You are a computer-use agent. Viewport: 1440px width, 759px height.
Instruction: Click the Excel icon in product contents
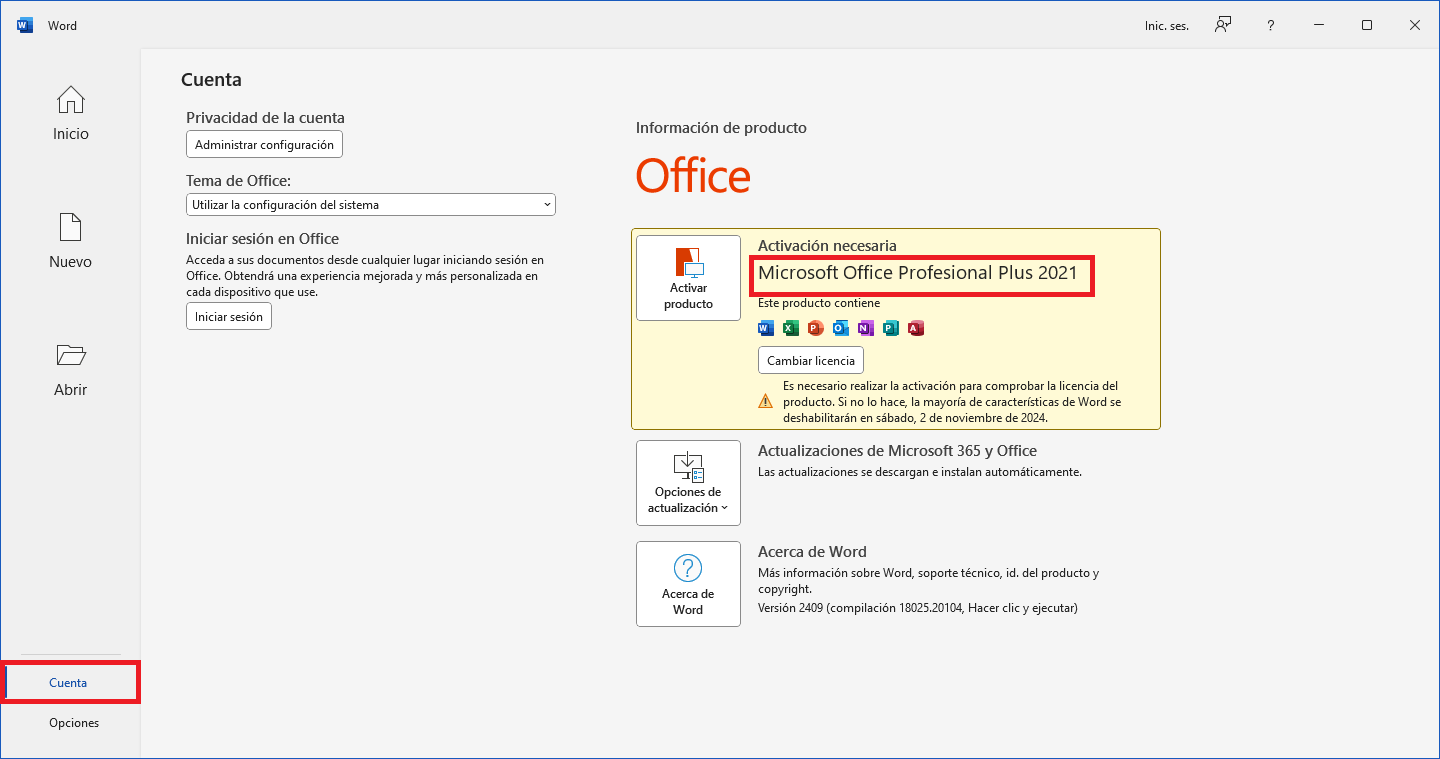[791, 328]
